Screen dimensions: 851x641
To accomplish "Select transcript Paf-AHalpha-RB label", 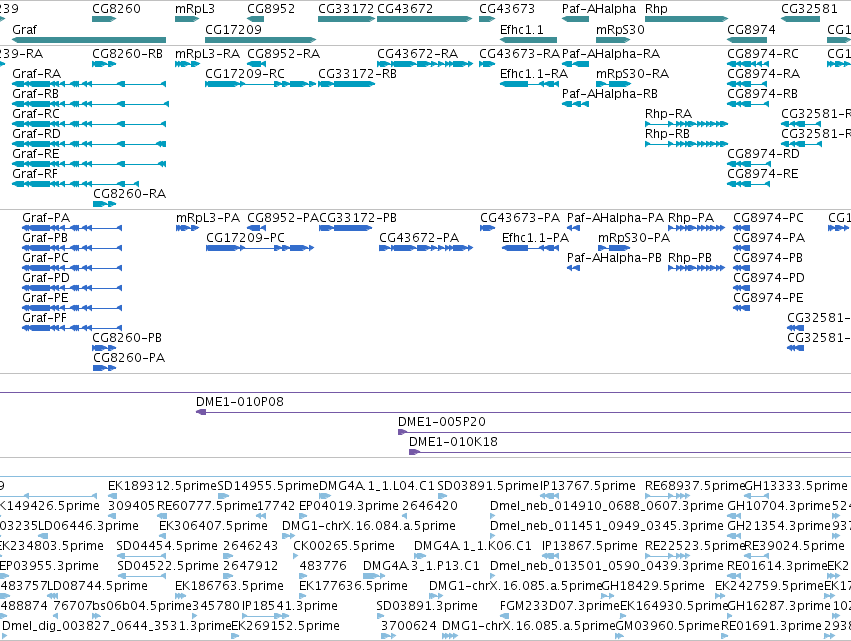I will coord(609,93).
